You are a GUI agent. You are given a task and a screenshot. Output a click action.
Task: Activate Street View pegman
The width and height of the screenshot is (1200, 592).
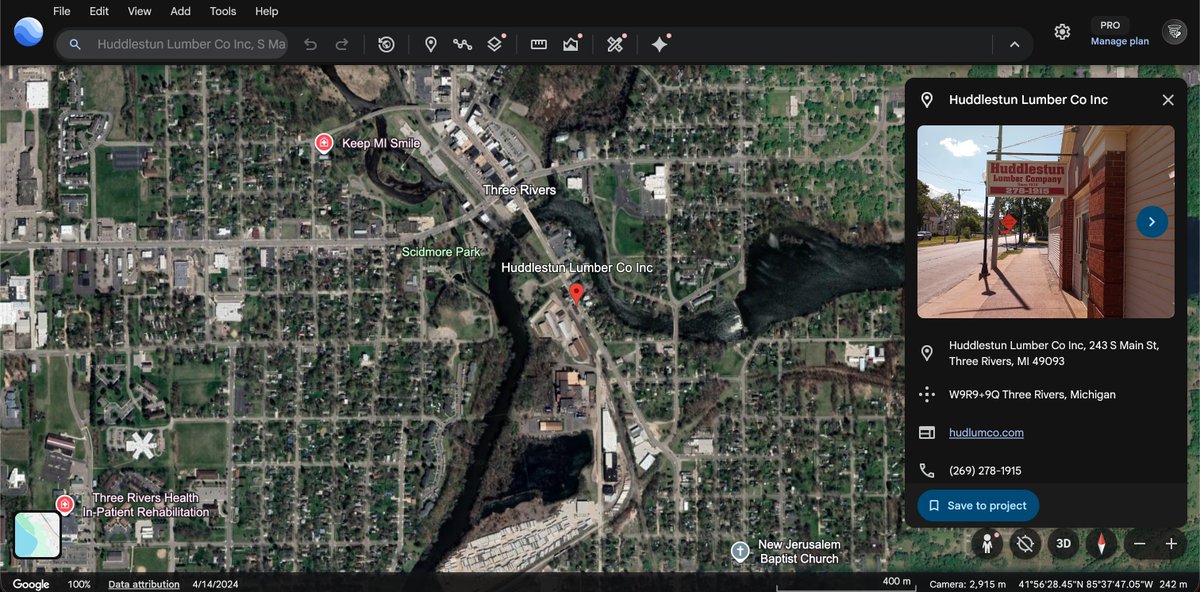click(x=988, y=544)
